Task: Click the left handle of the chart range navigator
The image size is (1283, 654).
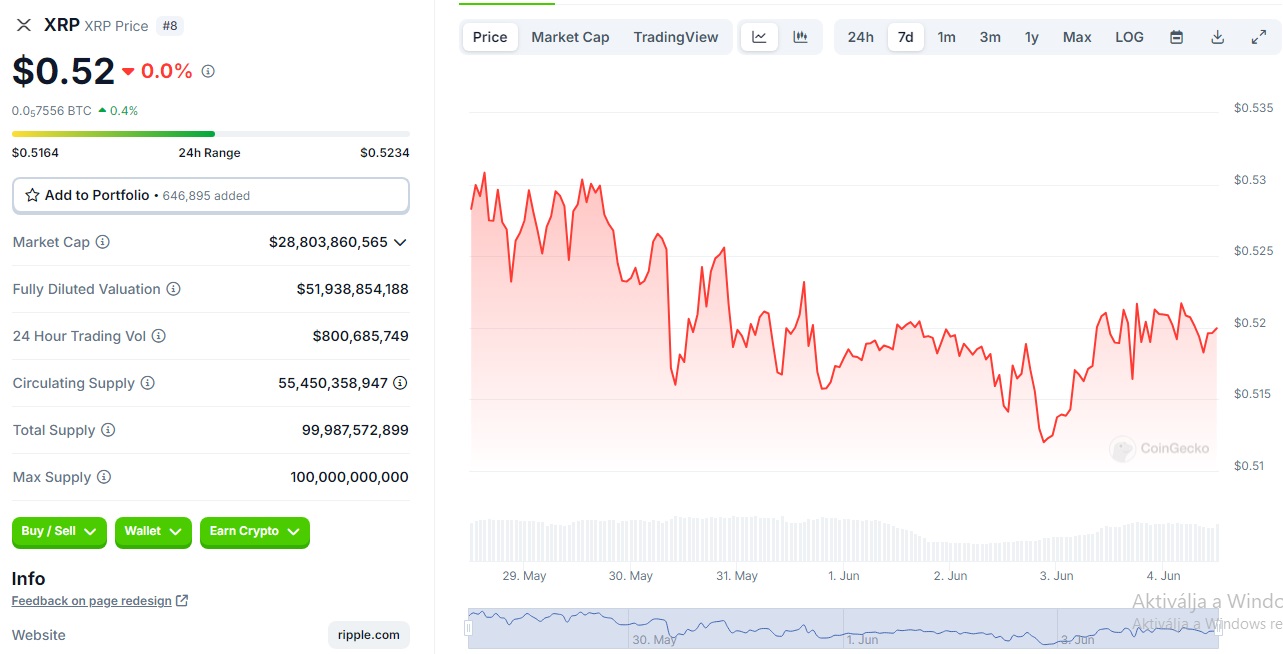Action: [468, 628]
